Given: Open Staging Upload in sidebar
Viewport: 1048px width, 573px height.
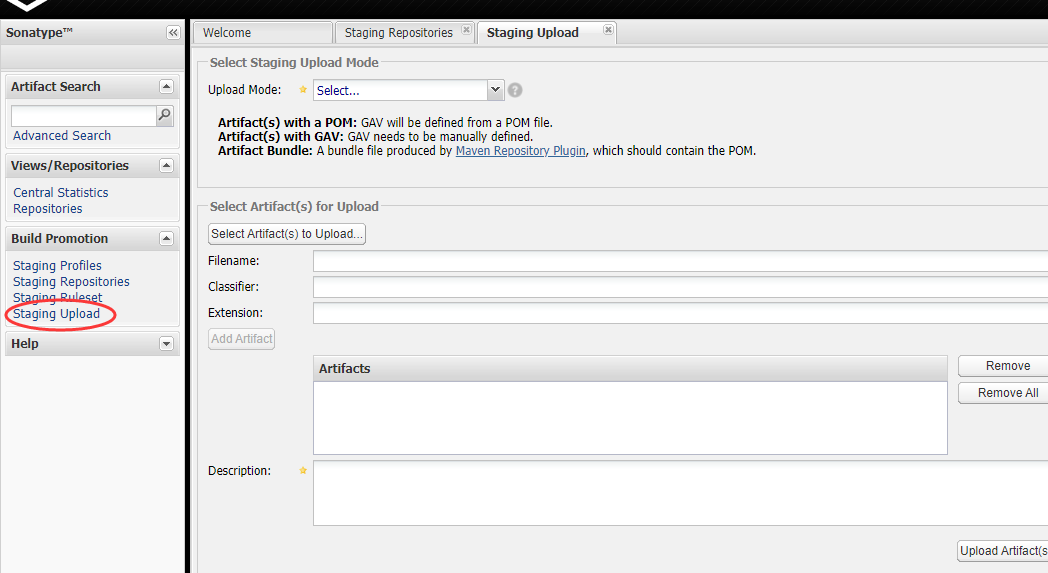Looking at the screenshot, I should coord(56,314).
